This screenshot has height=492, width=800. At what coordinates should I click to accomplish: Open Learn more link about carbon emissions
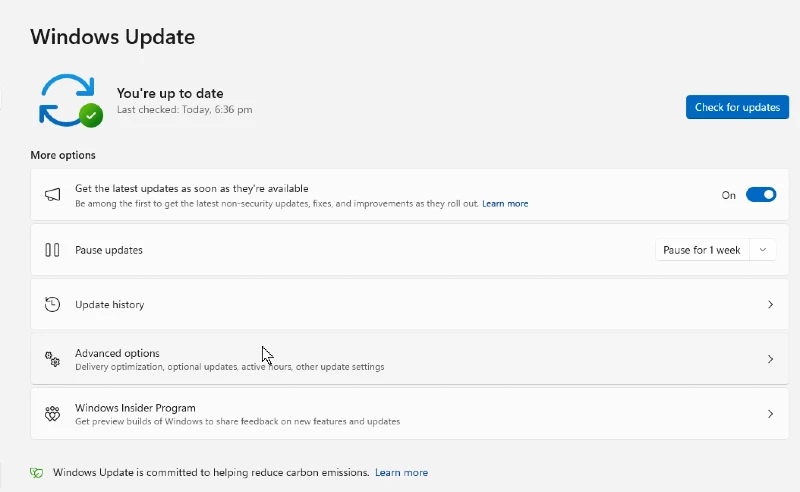(x=402, y=473)
